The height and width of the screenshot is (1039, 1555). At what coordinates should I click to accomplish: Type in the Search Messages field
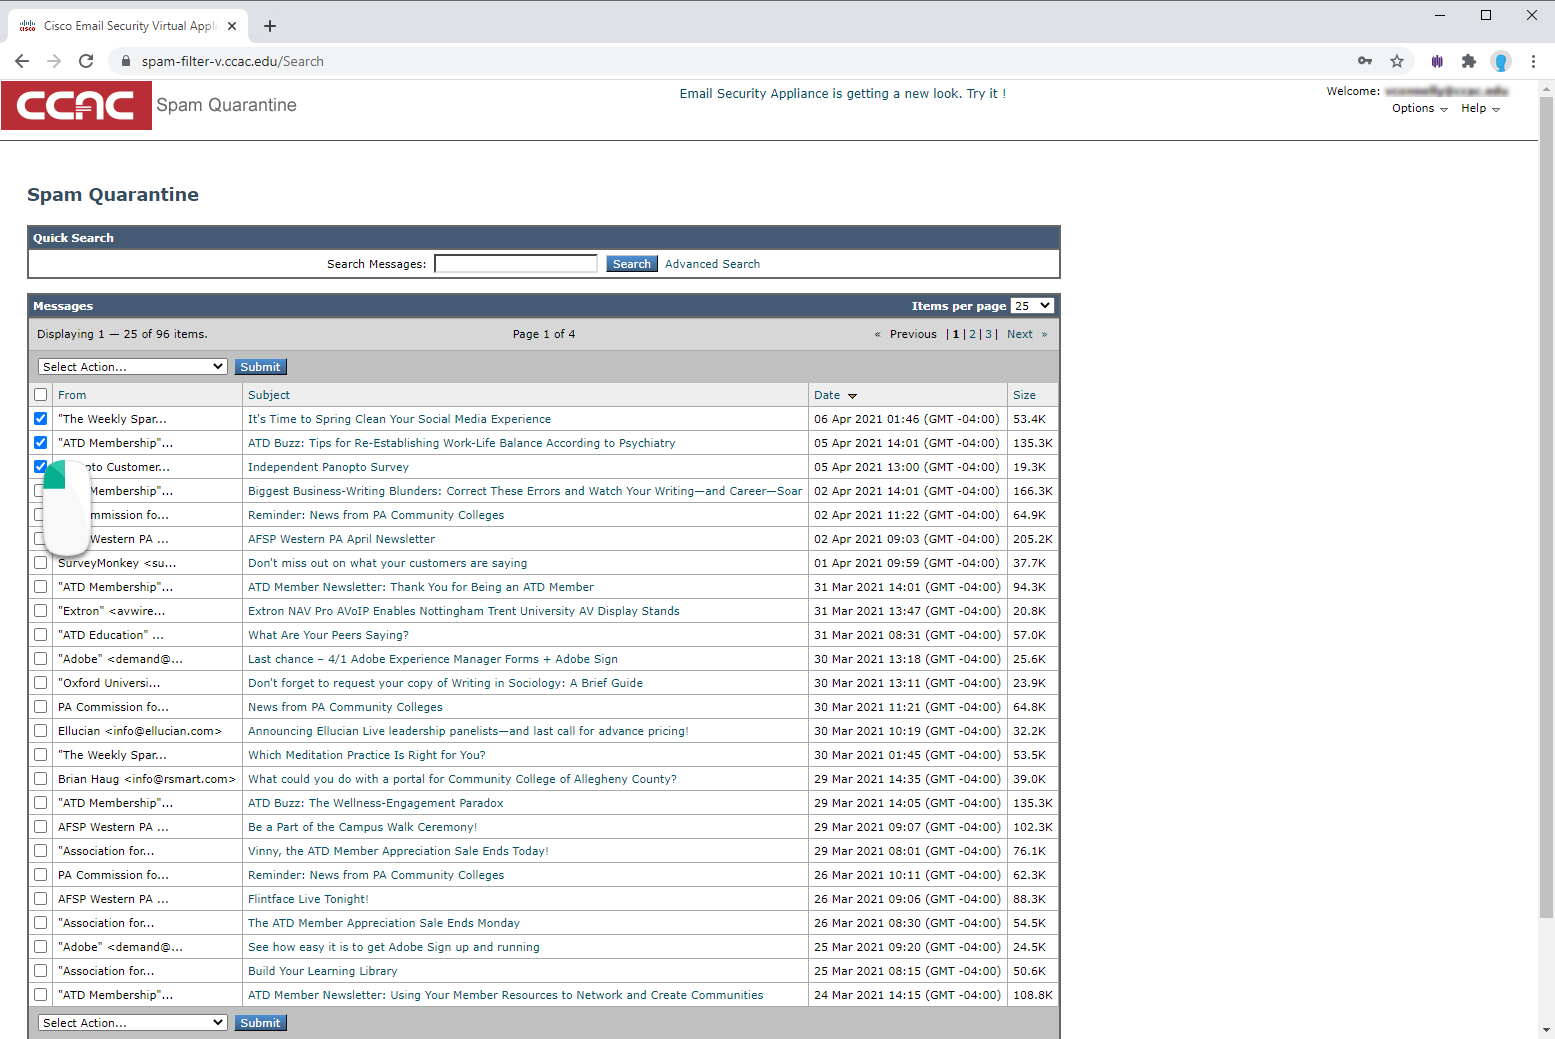point(515,262)
